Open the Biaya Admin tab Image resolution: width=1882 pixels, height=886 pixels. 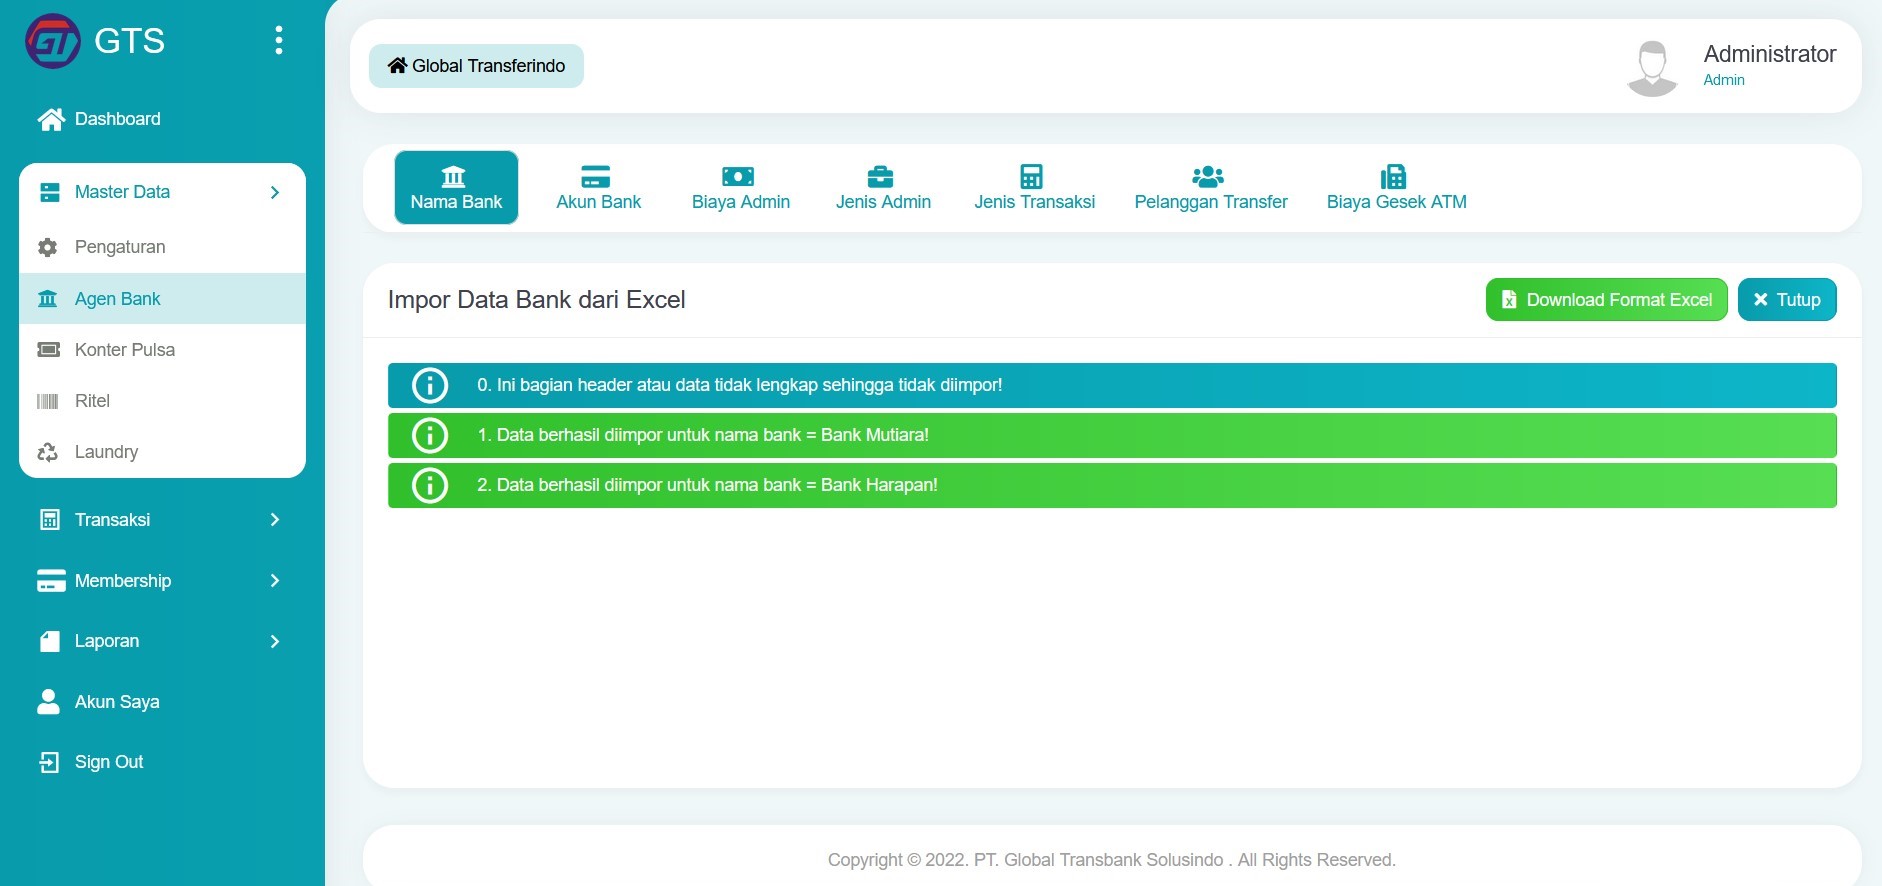(741, 188)
